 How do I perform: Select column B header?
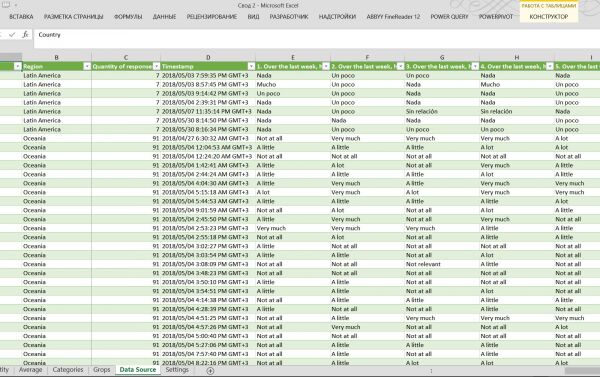coord(57,57)
